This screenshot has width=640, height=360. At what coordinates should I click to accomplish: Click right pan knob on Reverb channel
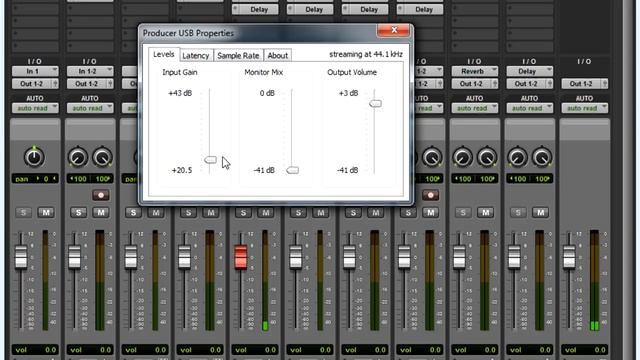coord(487,158)
